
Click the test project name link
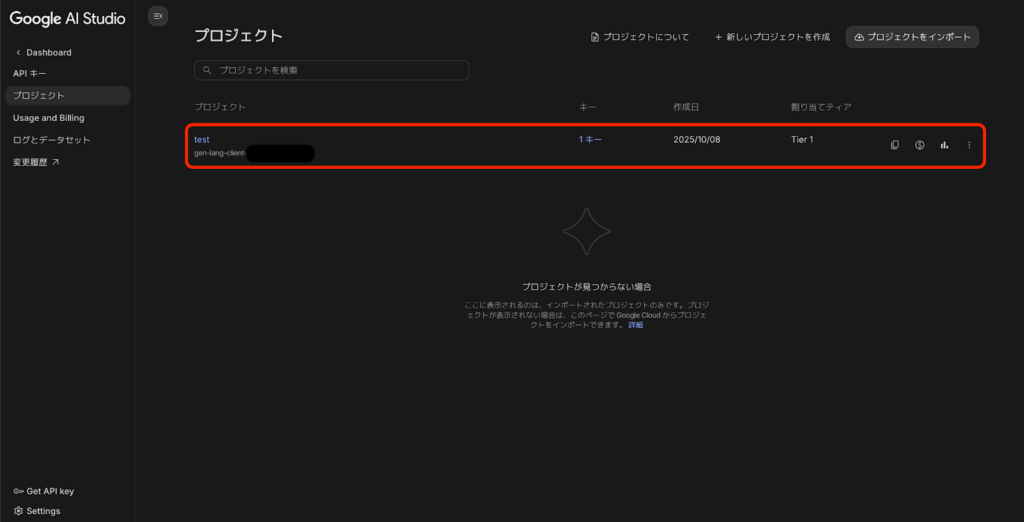pos(202,140)
